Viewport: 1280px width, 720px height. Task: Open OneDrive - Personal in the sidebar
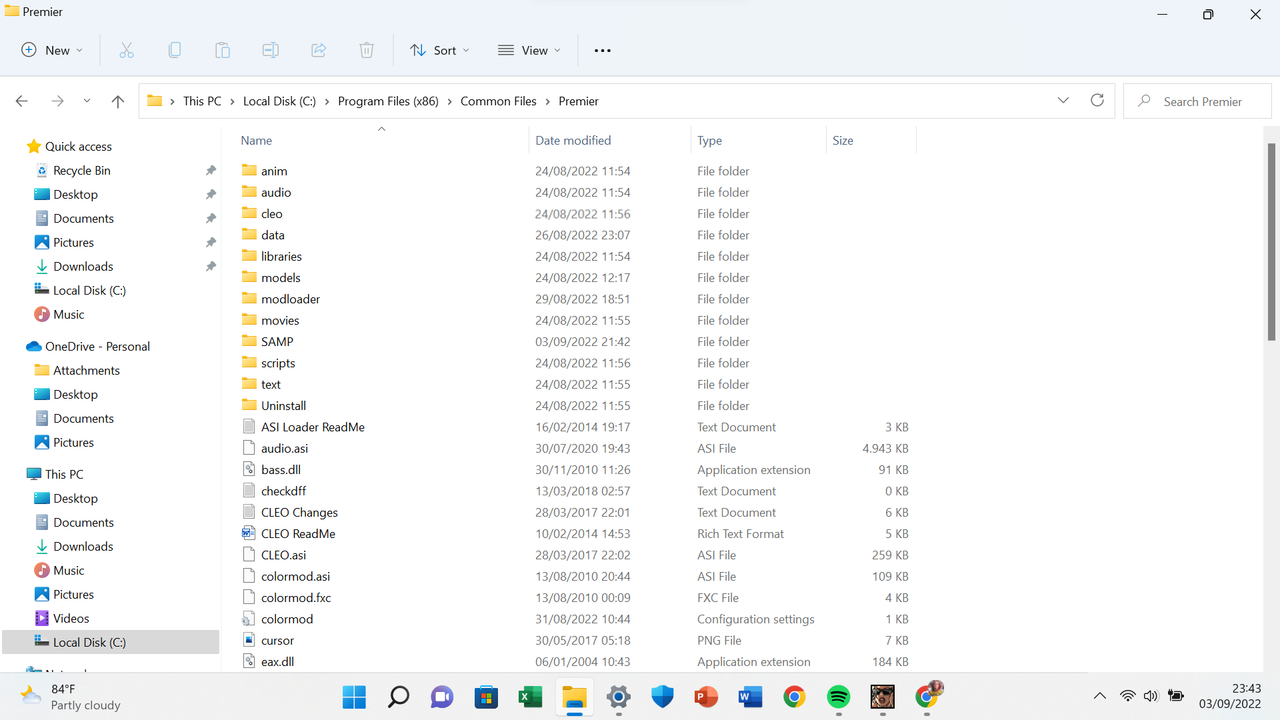tap(97, 347)
